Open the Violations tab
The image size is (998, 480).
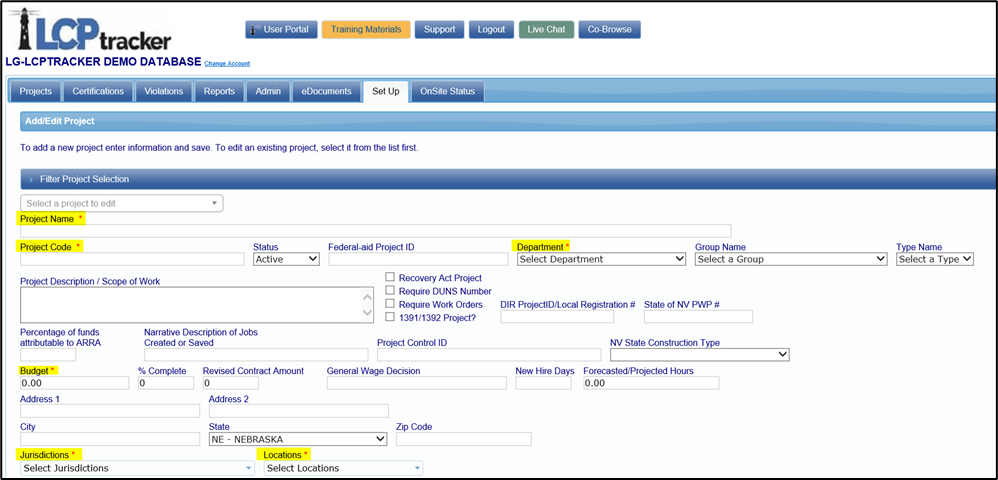point(163,92)
